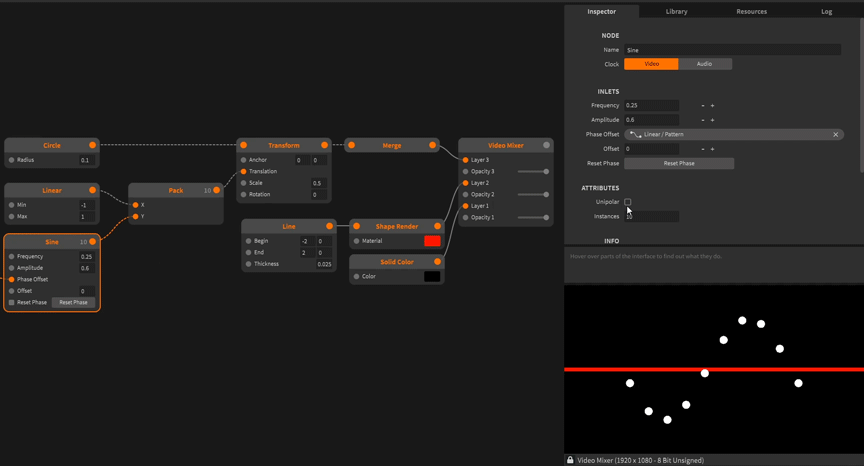Set Clock to Video
The image size is (864, 466).
651,64
